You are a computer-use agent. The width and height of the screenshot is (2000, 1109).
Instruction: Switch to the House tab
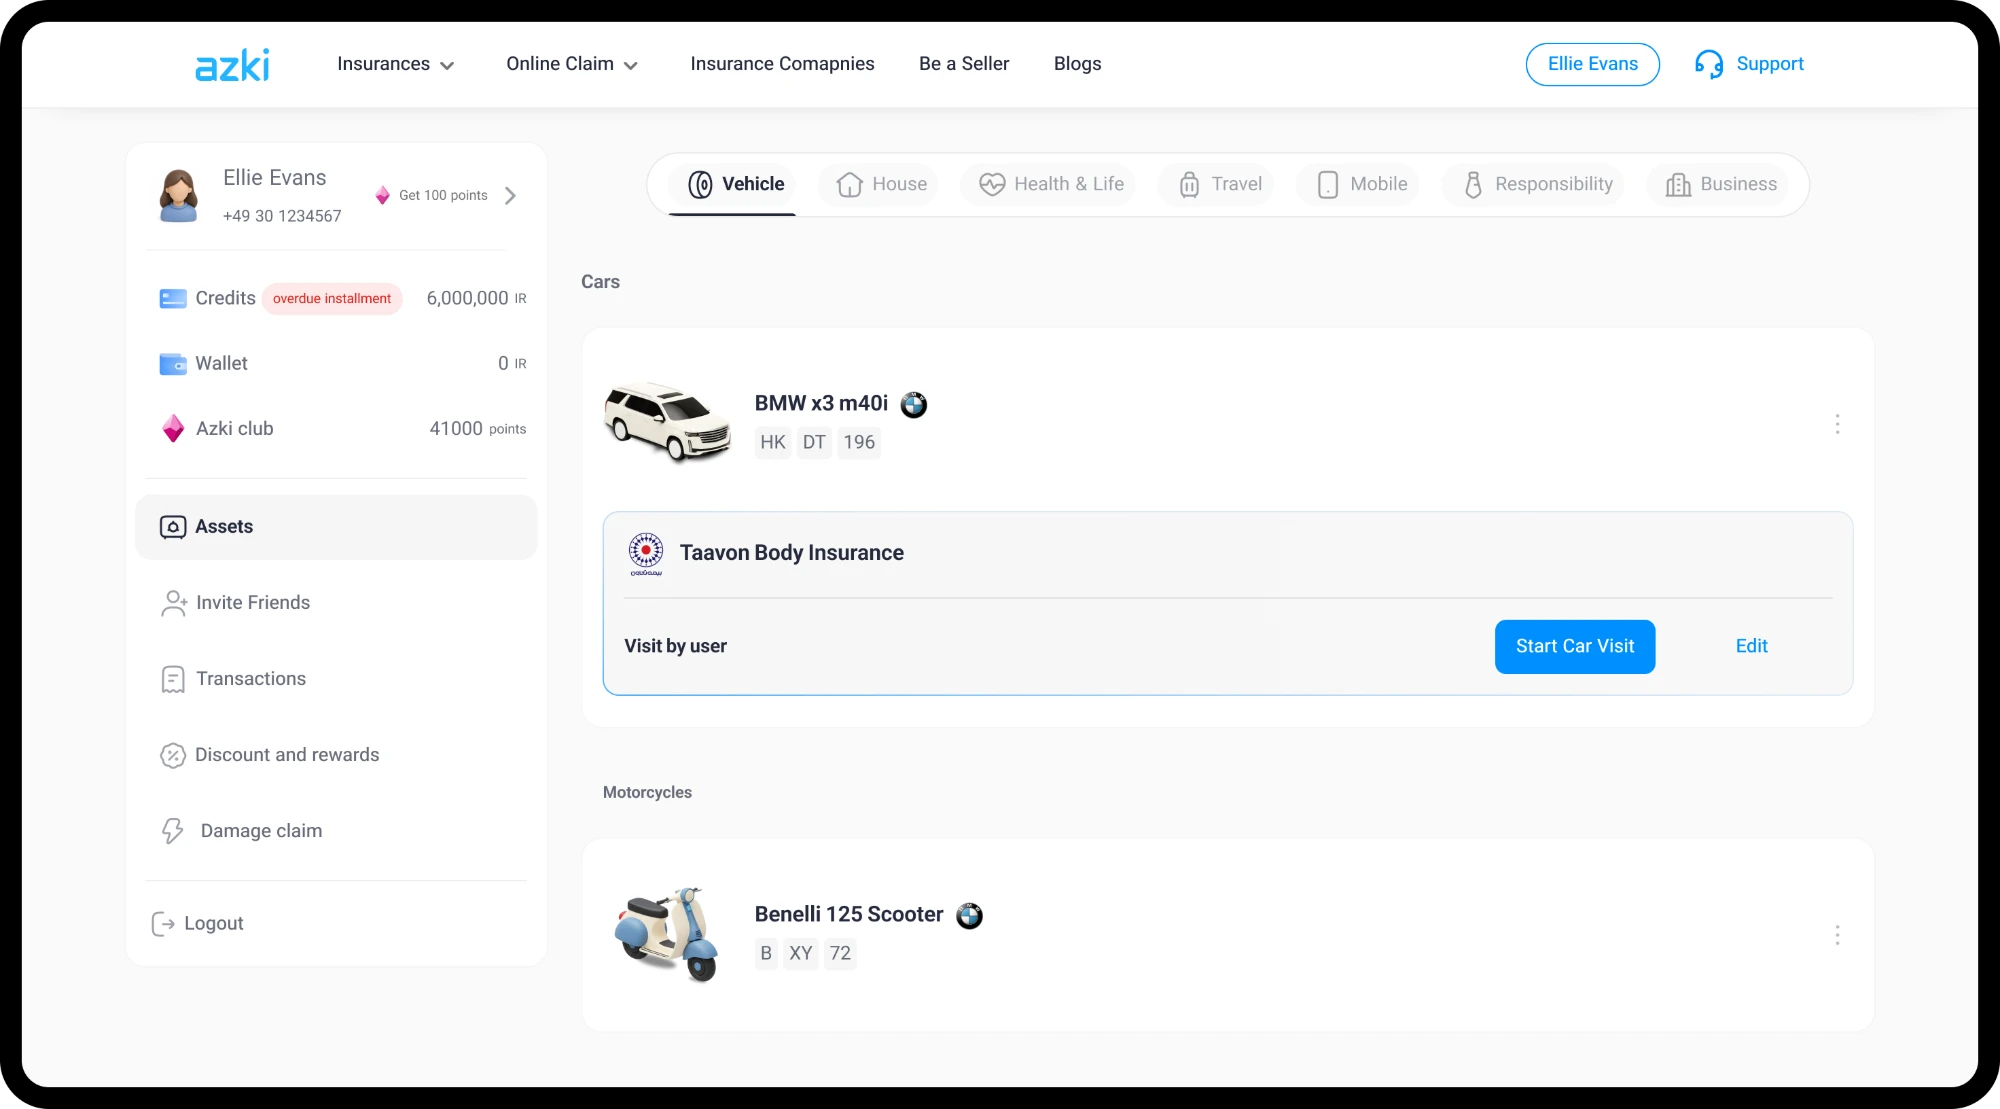pyautogui.click(x=880, y=184)
